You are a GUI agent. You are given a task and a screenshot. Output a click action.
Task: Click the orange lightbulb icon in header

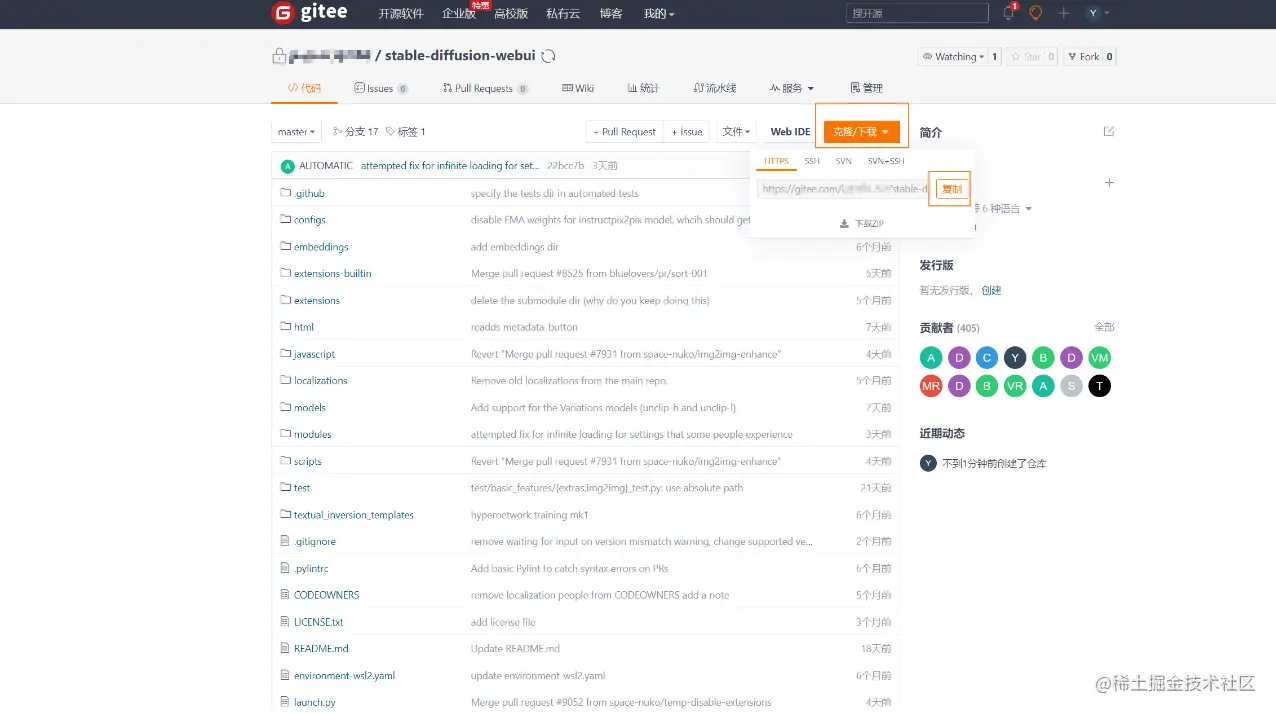pos(1036,13)
